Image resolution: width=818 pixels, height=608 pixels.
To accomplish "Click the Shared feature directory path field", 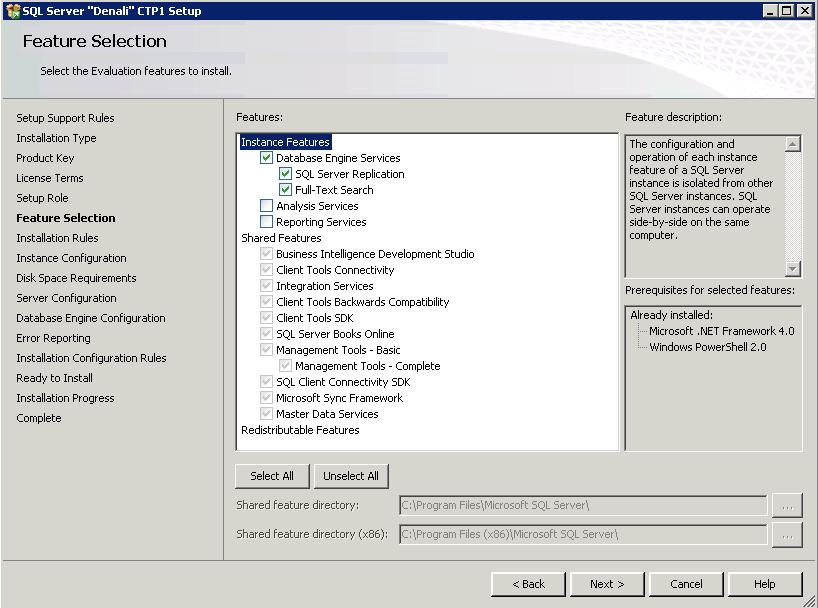I will pos(583,506).
